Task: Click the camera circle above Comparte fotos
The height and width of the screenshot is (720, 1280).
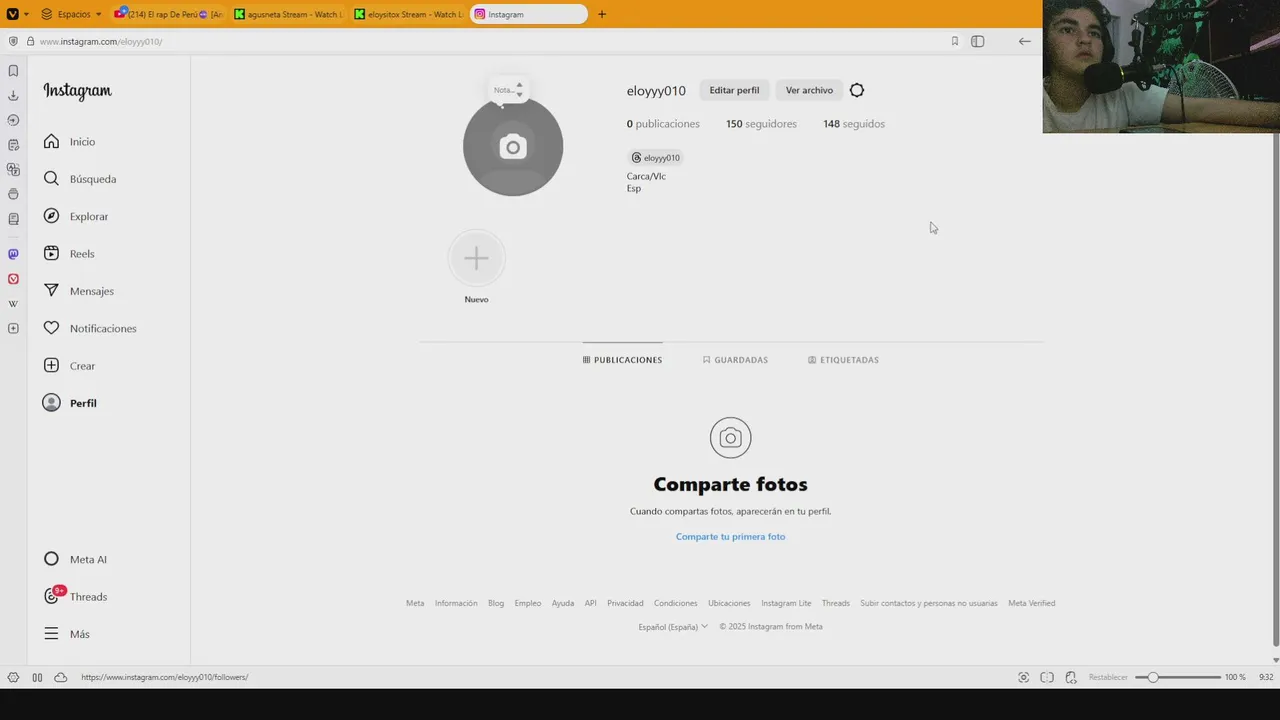Action: coord(730,438)
